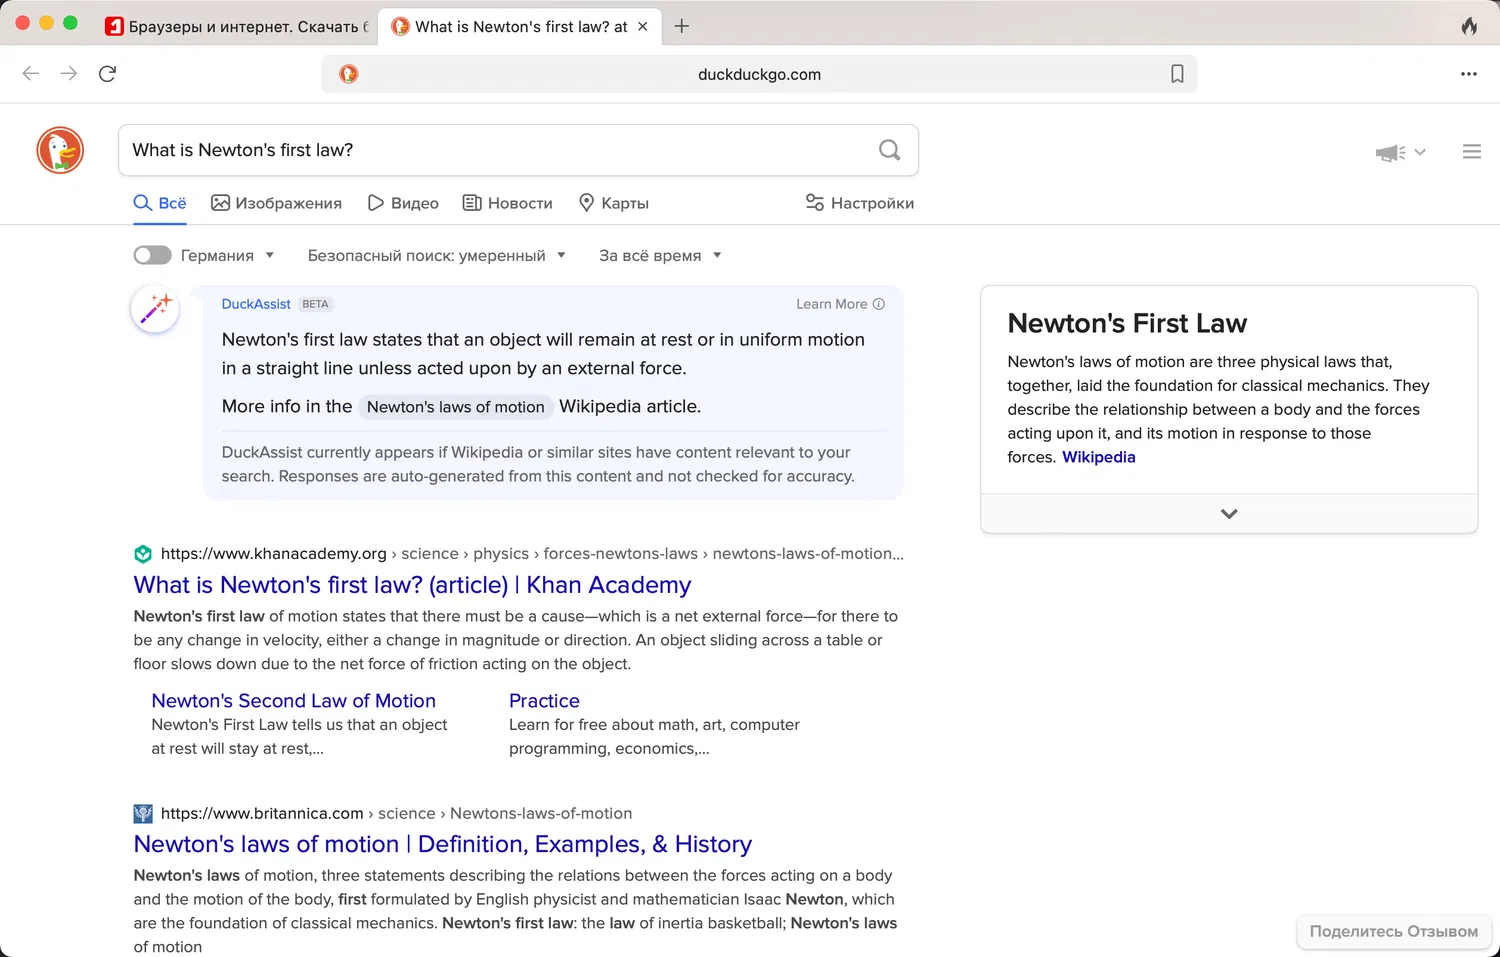Open the DuckDuckGo hamburger menu
This screenshot has width=1500, height=957.
1471,152
